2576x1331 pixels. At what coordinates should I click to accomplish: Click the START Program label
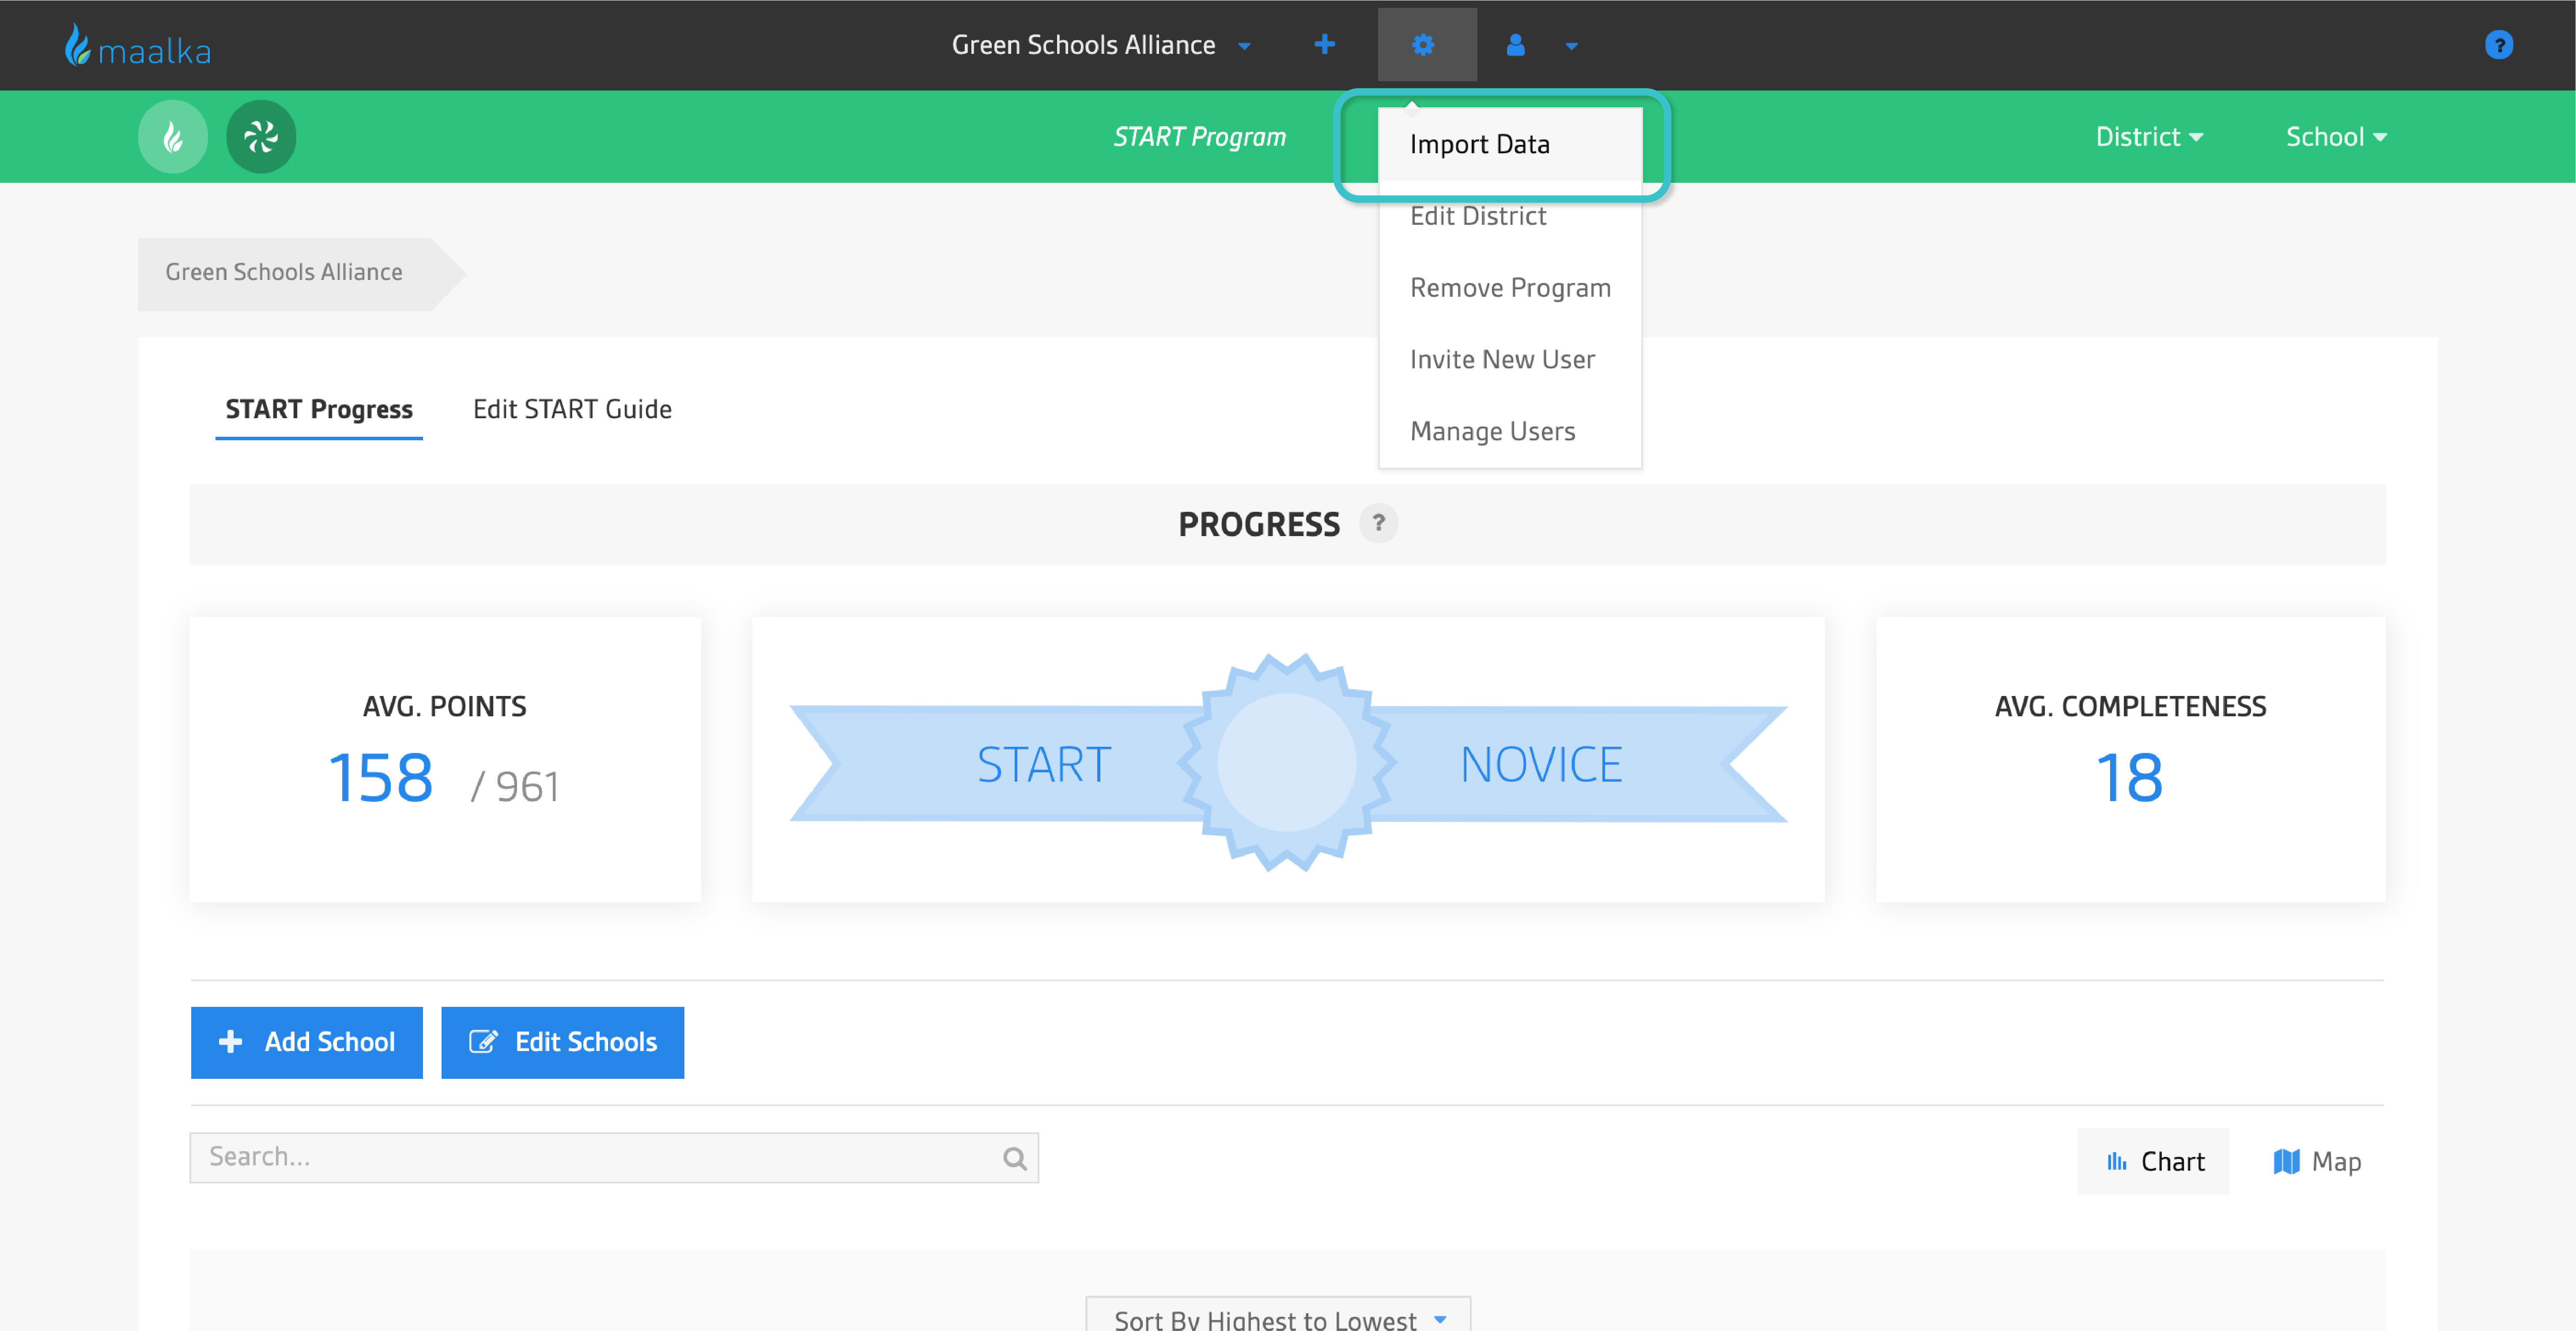tap(1200, 137)
